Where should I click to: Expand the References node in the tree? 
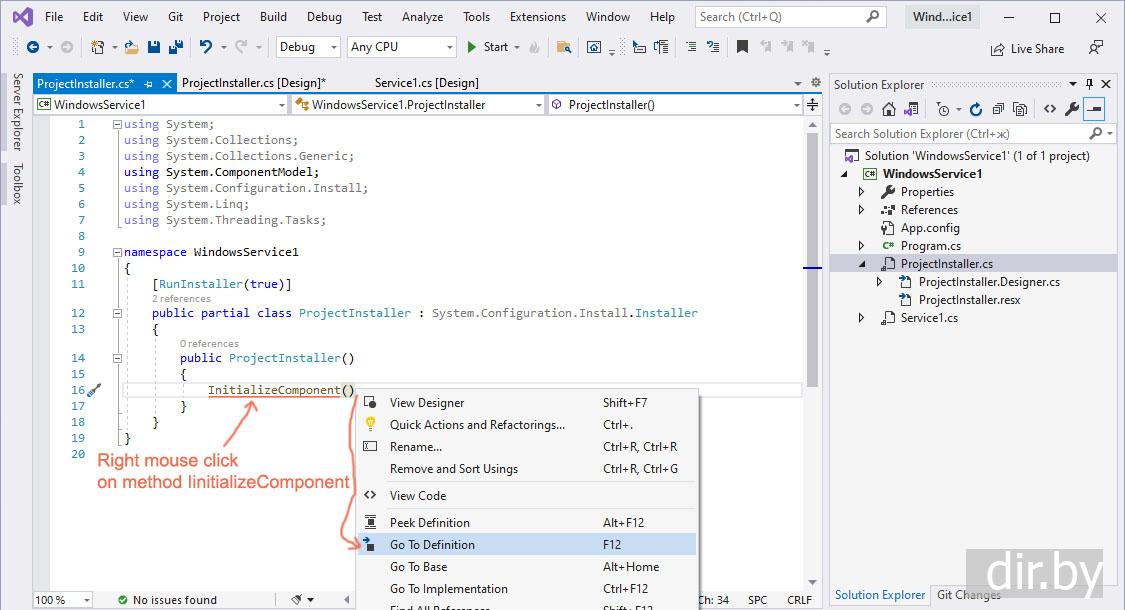click(x=862, y=210)
